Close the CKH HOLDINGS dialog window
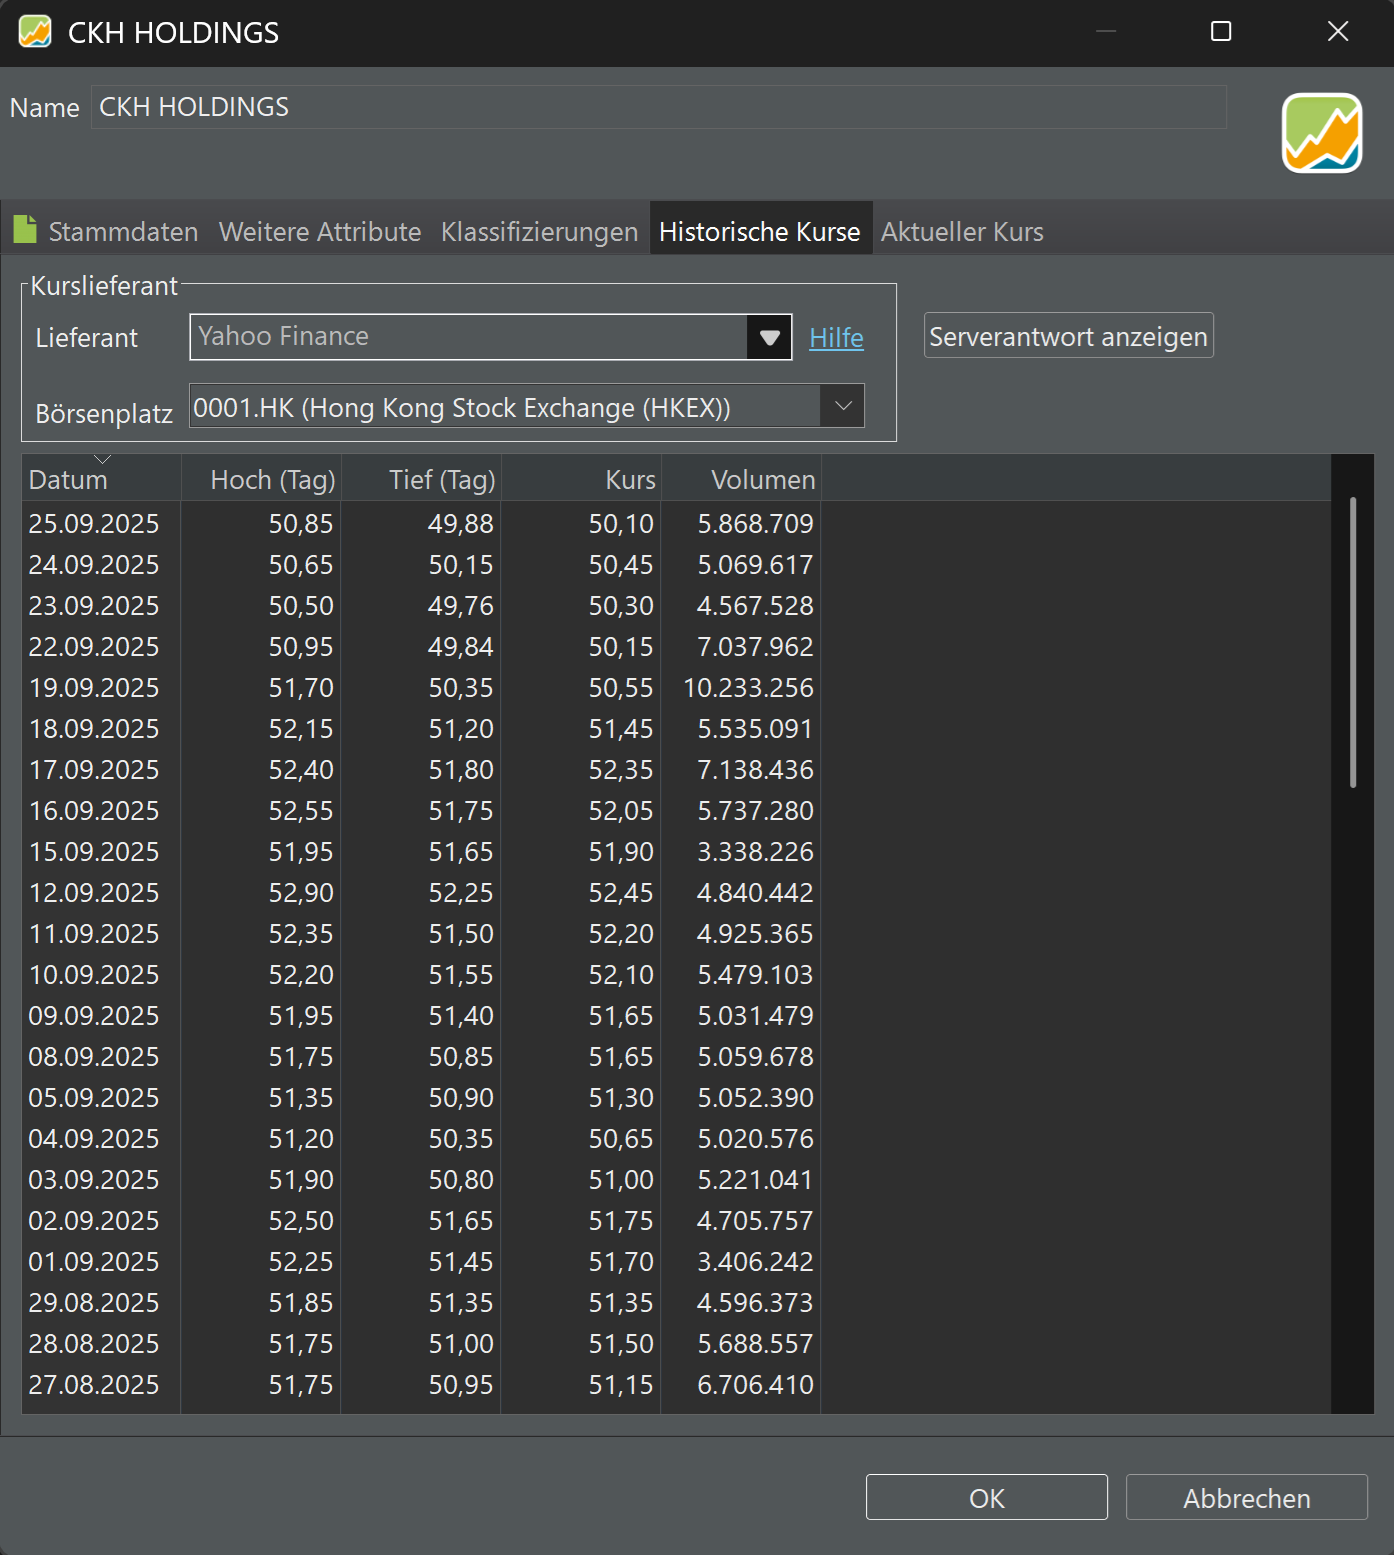Screen dimensions: 1394x1555 coord(1337,32)
